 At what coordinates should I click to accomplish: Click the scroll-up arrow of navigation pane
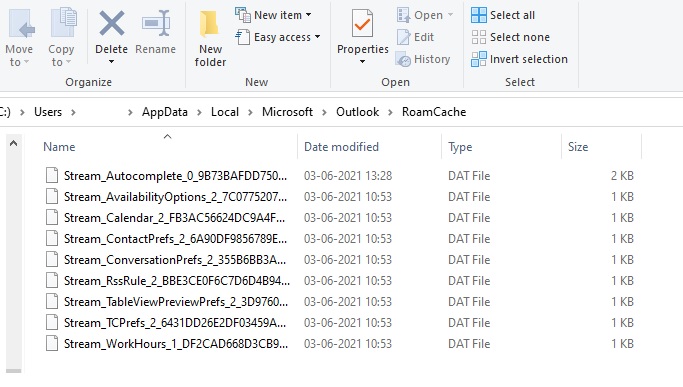pos(14,143)
